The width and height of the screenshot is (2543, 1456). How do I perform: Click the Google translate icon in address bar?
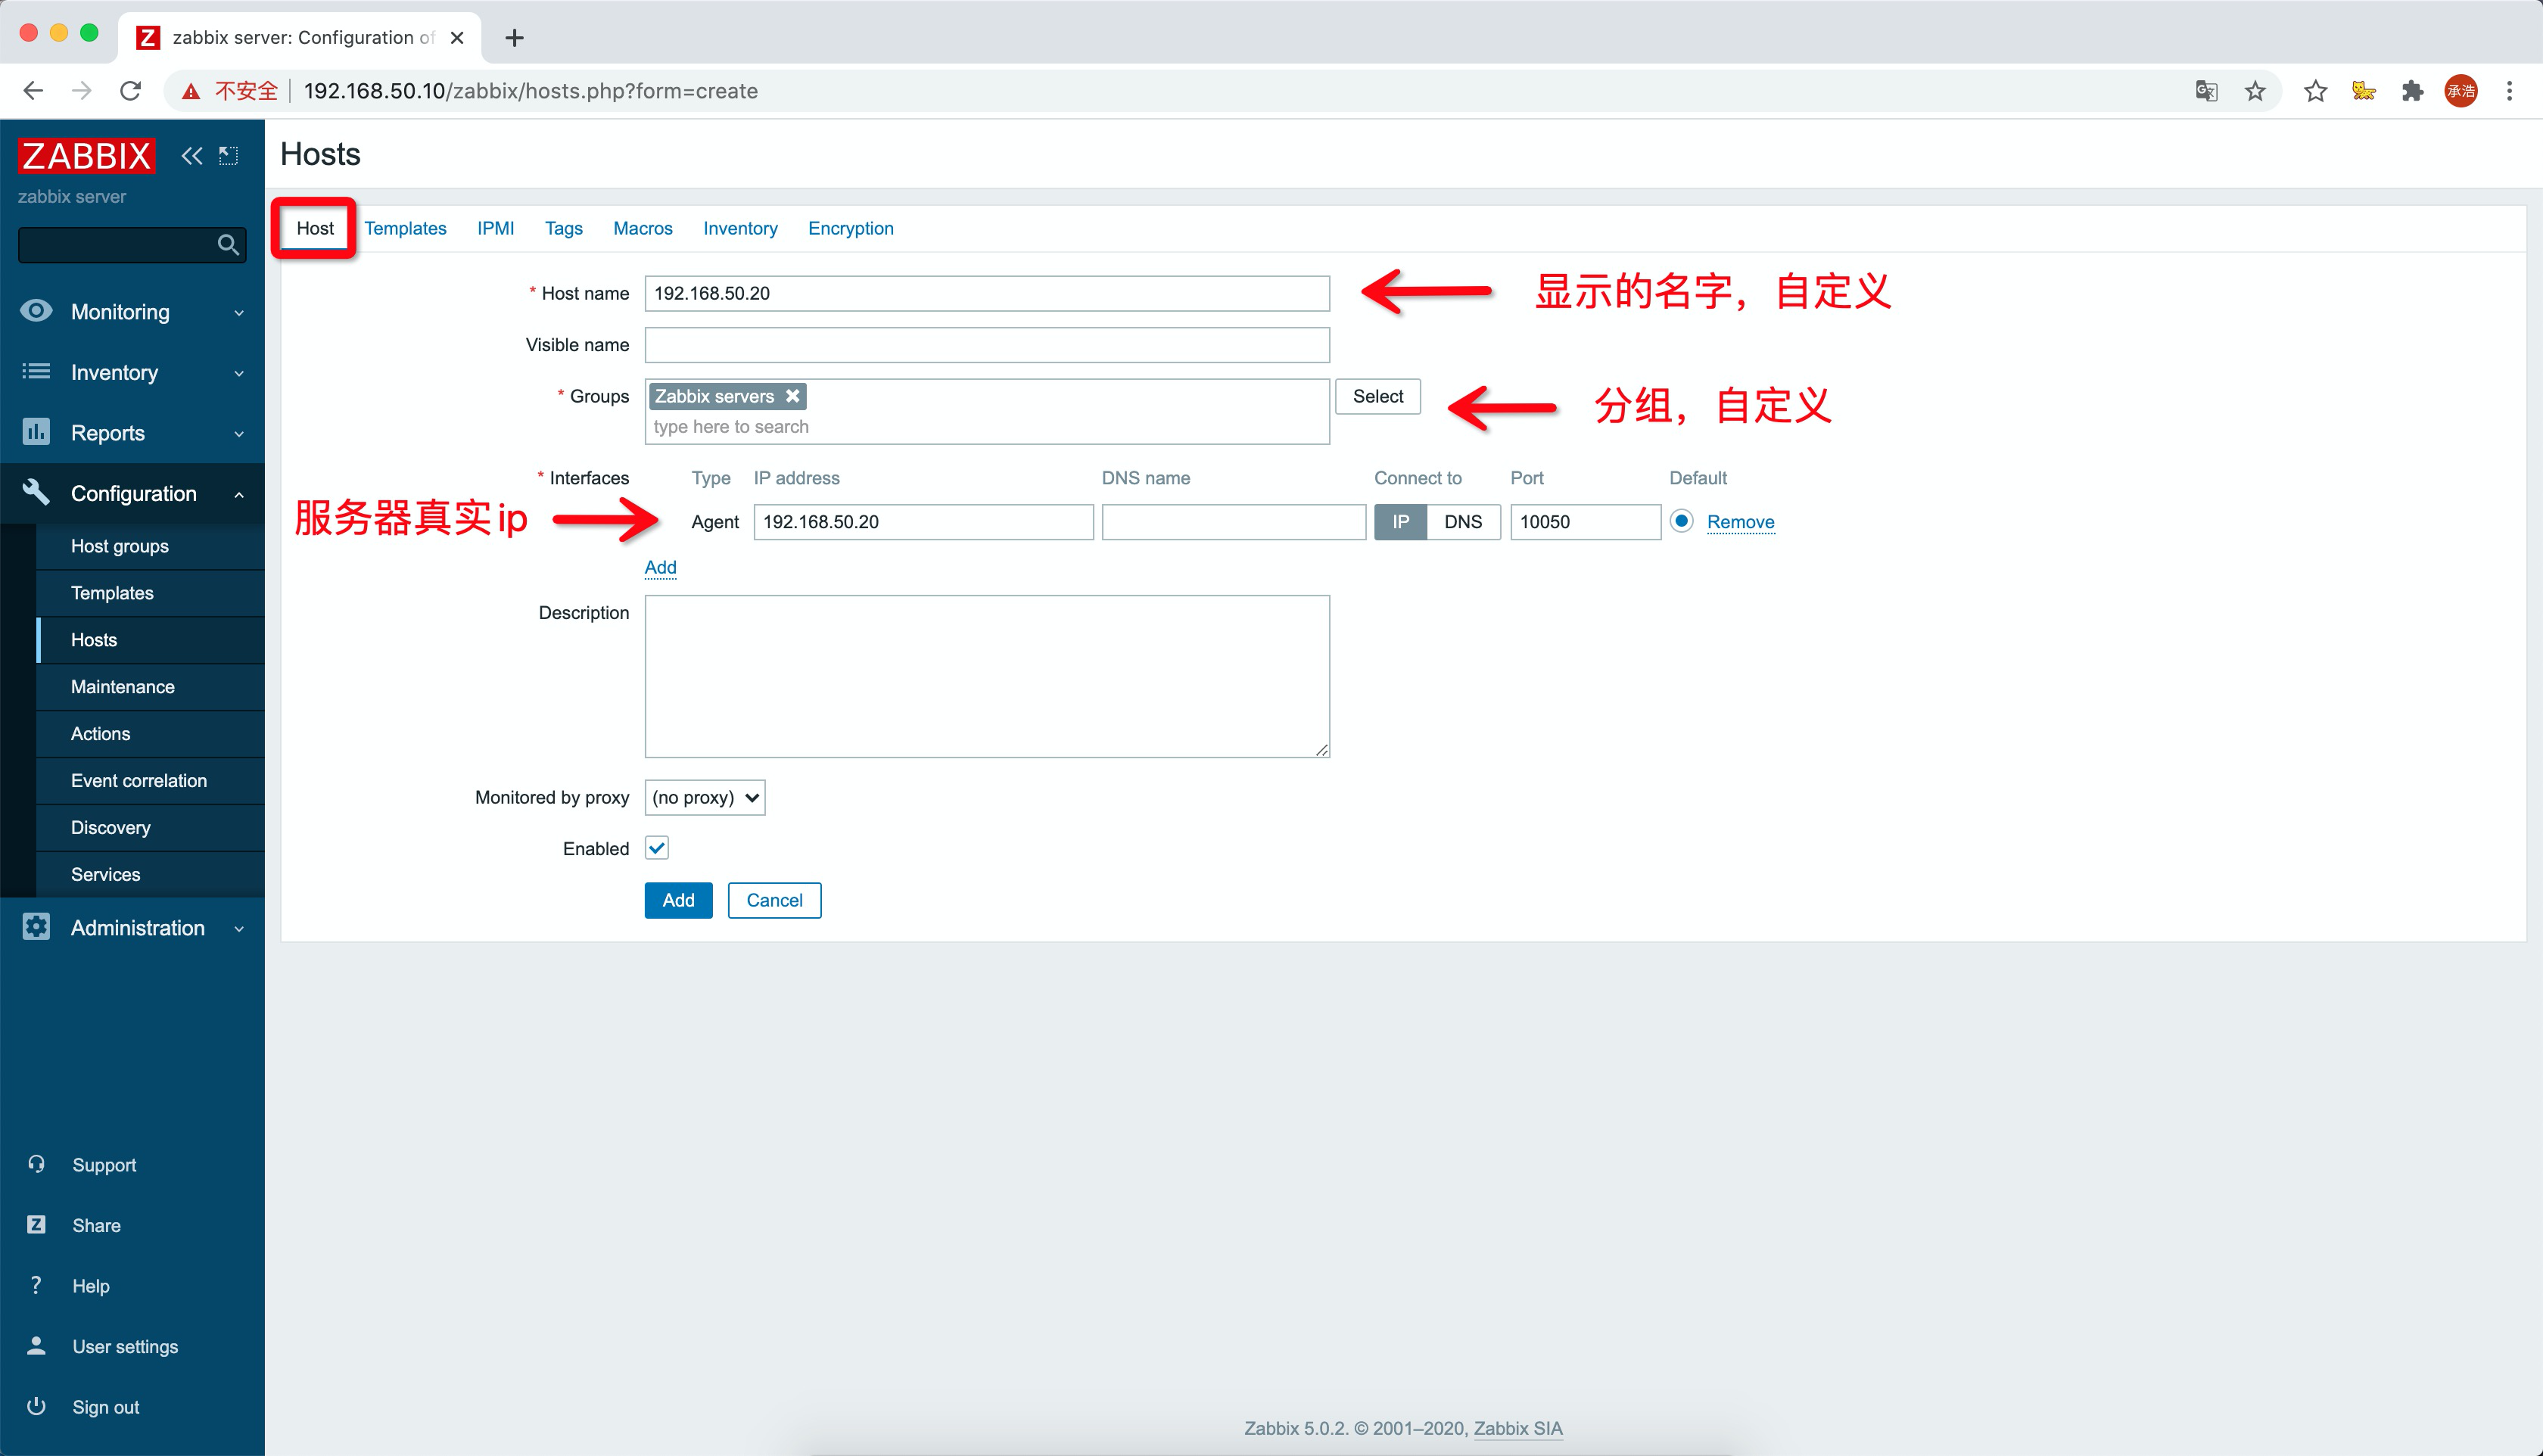click(x=2206, y=91)
